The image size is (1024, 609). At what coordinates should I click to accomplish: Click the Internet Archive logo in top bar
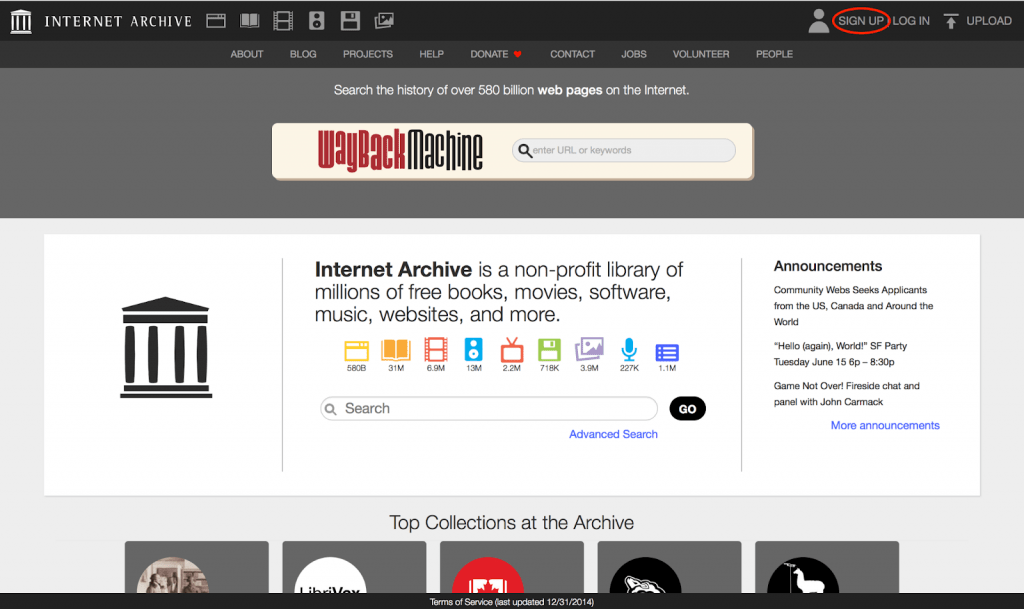coord(21,22)
